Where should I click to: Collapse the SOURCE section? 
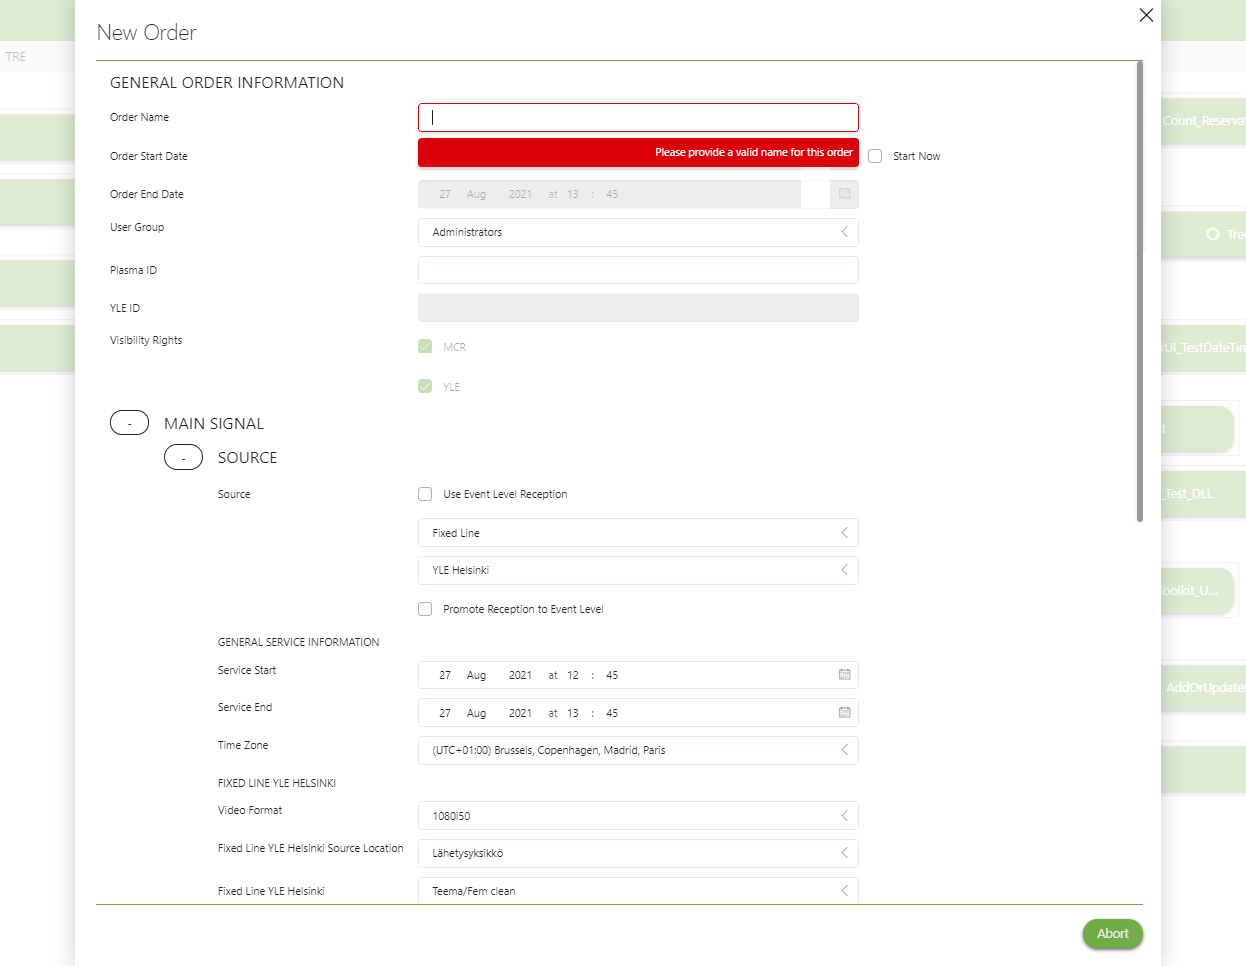coord(183,457)
